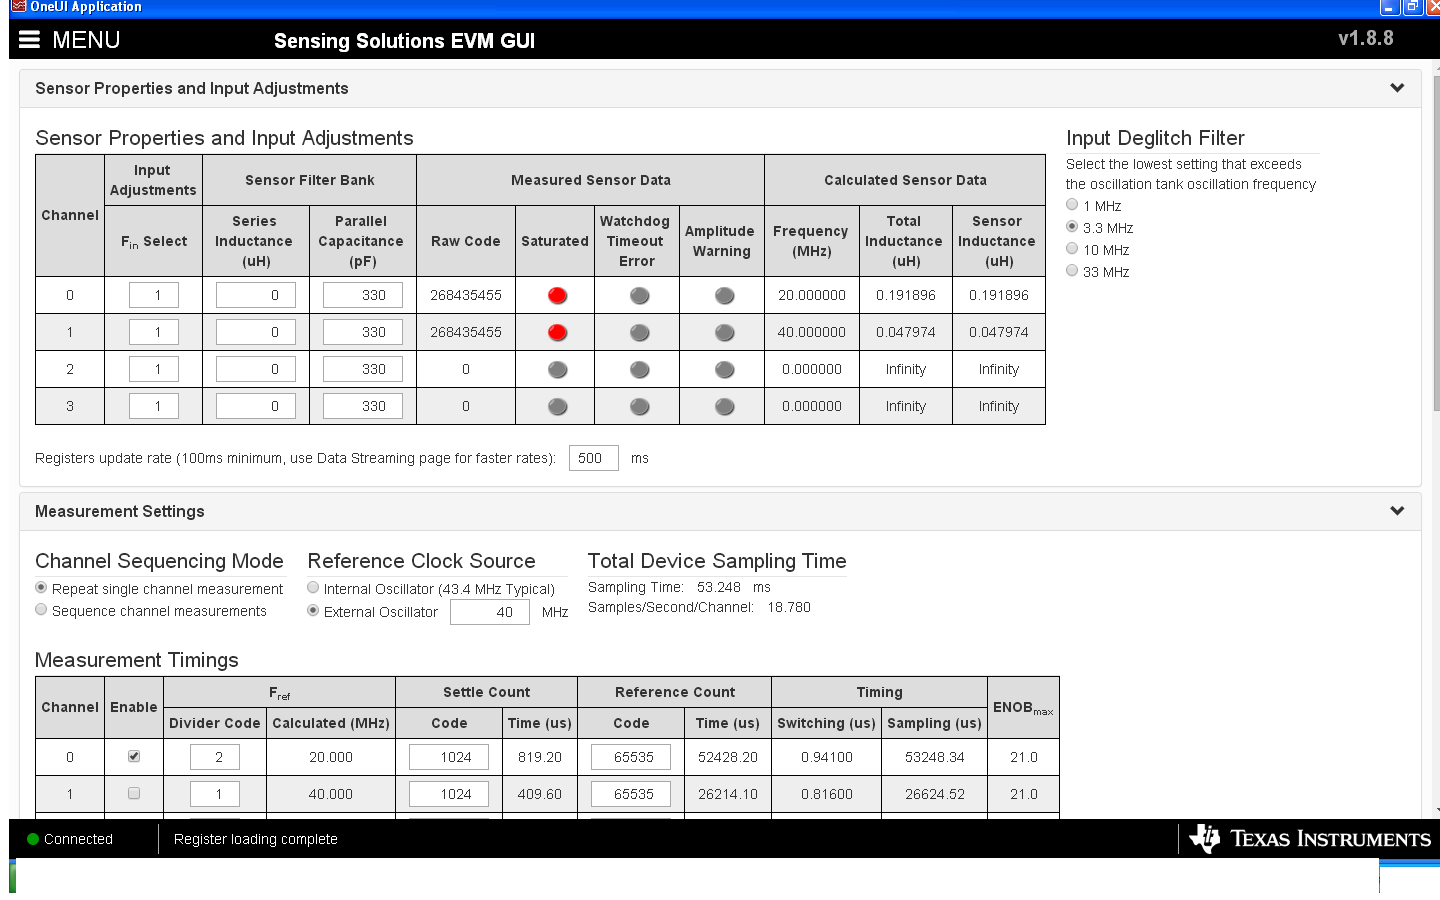Viewport: 1440px width, 900px height.
Task: Click channel 0 Amplitude Warning indicator
Action: pyautogui.click(x=725, y=295)
